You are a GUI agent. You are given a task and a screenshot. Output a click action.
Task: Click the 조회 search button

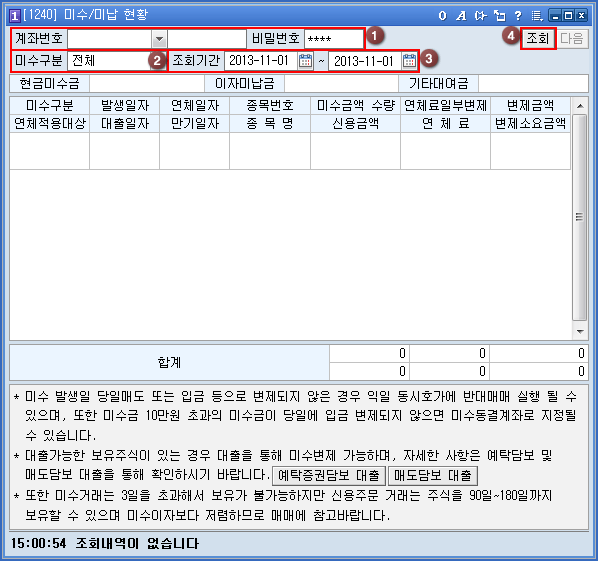pos(538,39)
